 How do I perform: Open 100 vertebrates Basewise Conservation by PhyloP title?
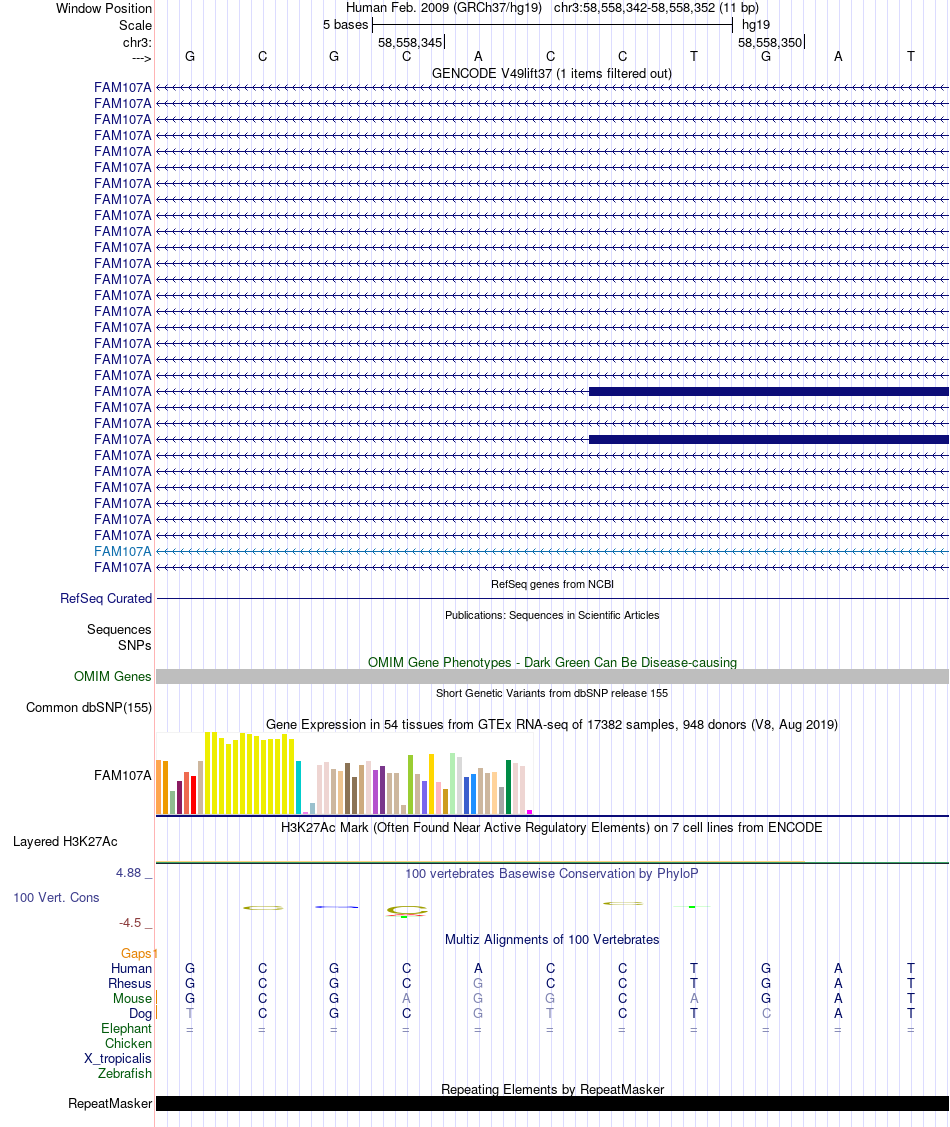[552, 873]
